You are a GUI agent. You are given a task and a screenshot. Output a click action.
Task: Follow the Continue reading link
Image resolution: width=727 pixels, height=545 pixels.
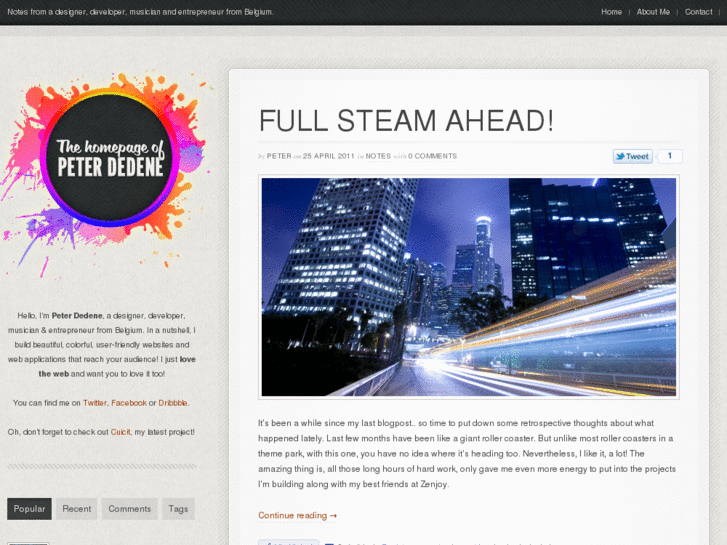(297, 515)
